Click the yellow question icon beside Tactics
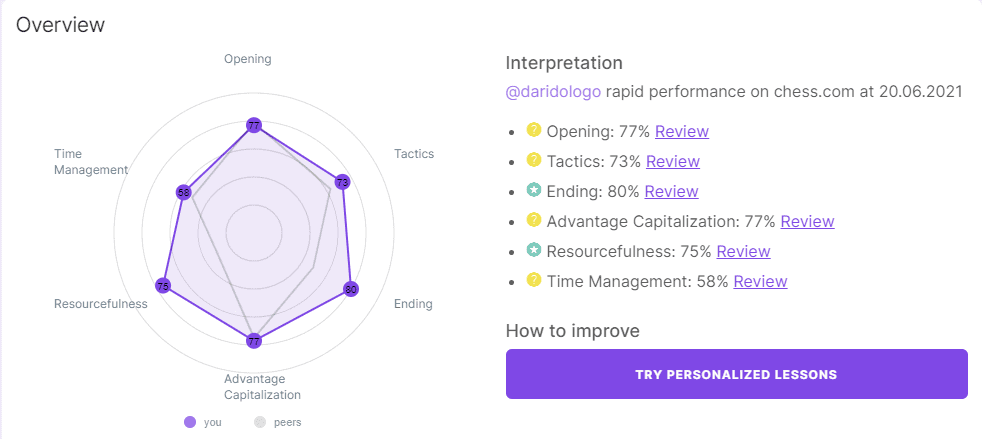Image resolution: width=982 pixels, height=439 pixels. tap(534, 160)
